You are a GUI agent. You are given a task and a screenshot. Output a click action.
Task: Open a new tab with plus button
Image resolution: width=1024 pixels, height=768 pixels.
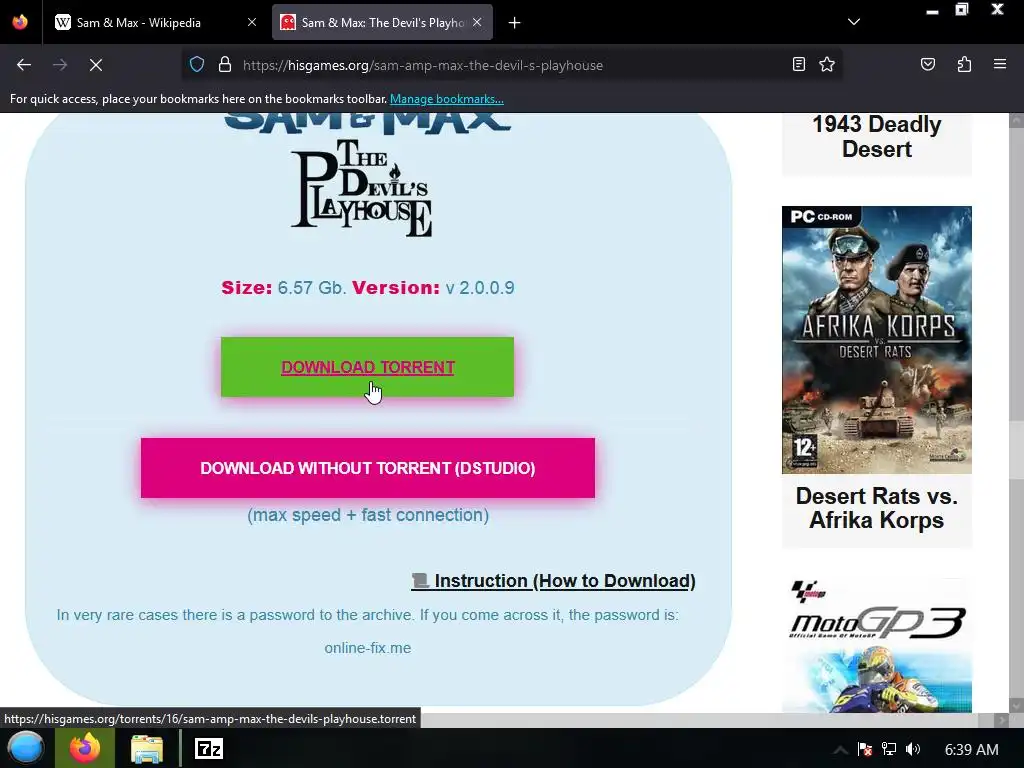pos(515,23)
